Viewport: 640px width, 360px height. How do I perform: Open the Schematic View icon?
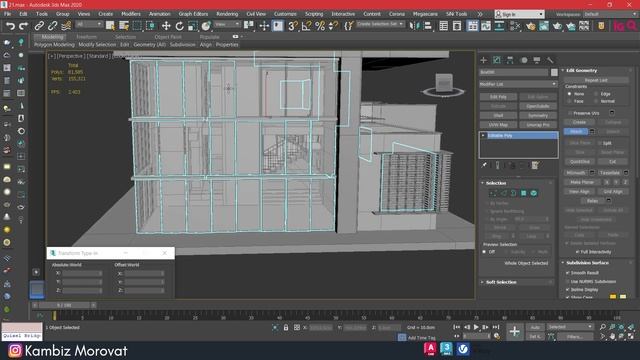[499, 26]
